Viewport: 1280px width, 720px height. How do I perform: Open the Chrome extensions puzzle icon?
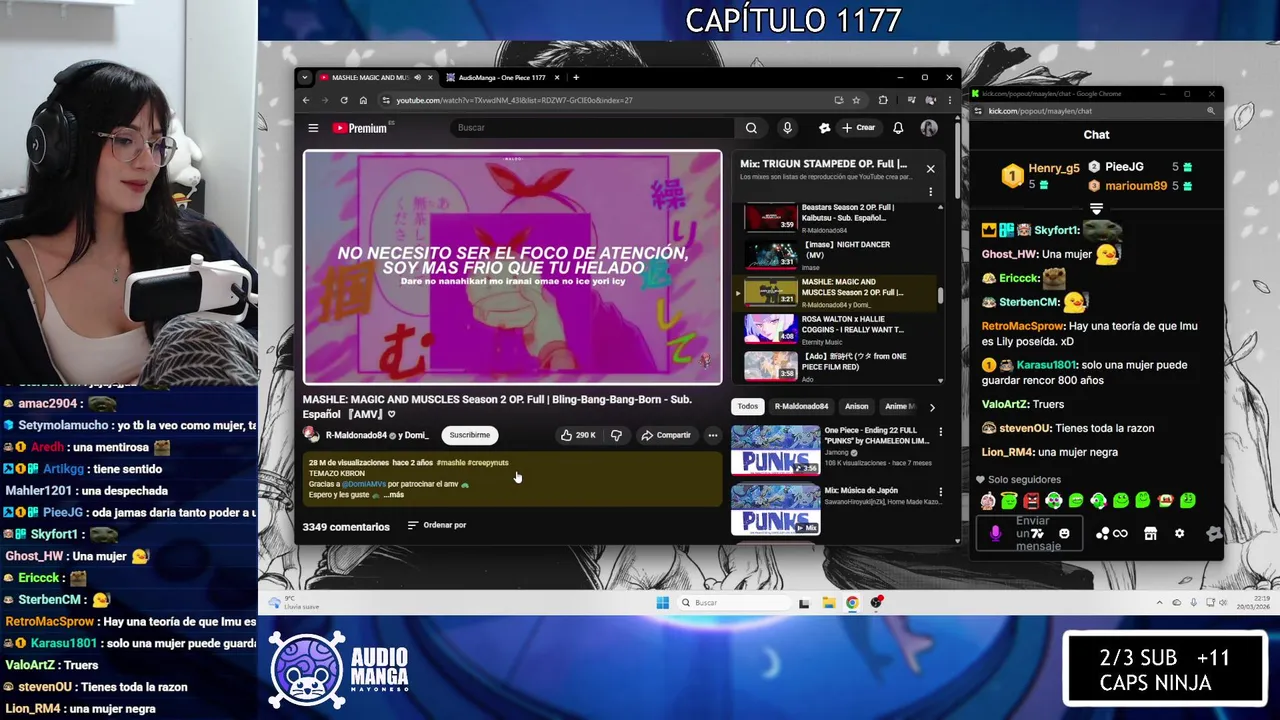(x=883, y=100)
